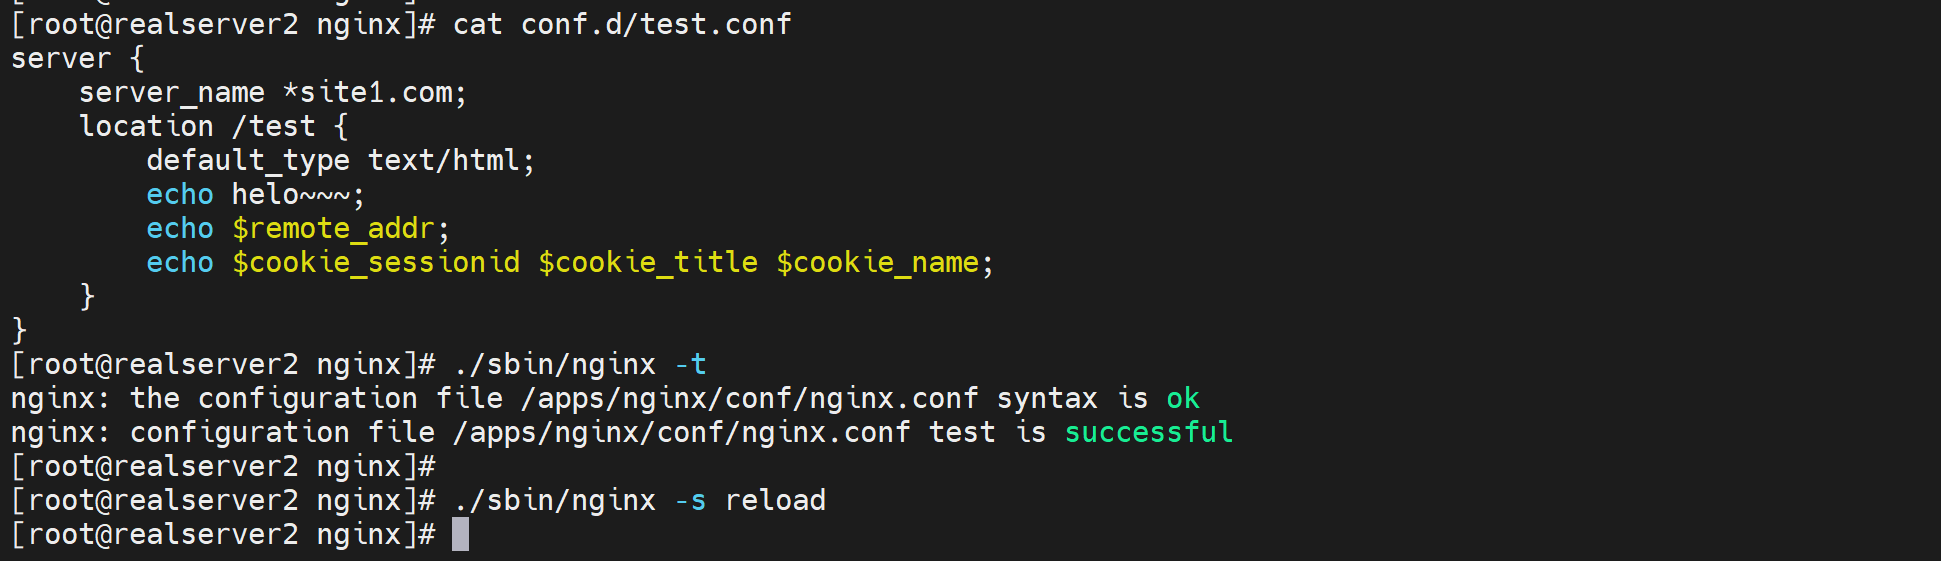Click the word syntax in nginx output
The height and width of the screenshot is (561, 1941).
pos(1047,398)
